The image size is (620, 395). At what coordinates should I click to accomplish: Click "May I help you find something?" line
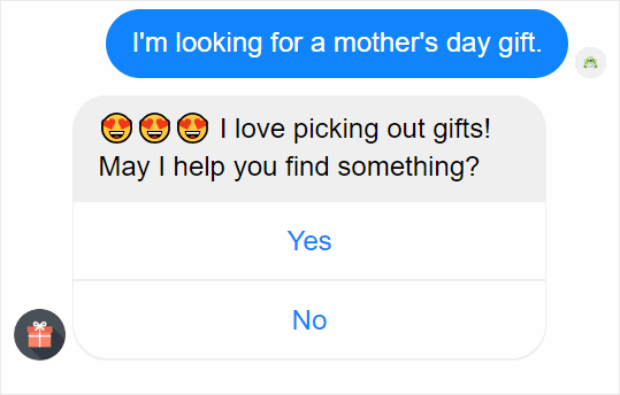coord(289,167)
